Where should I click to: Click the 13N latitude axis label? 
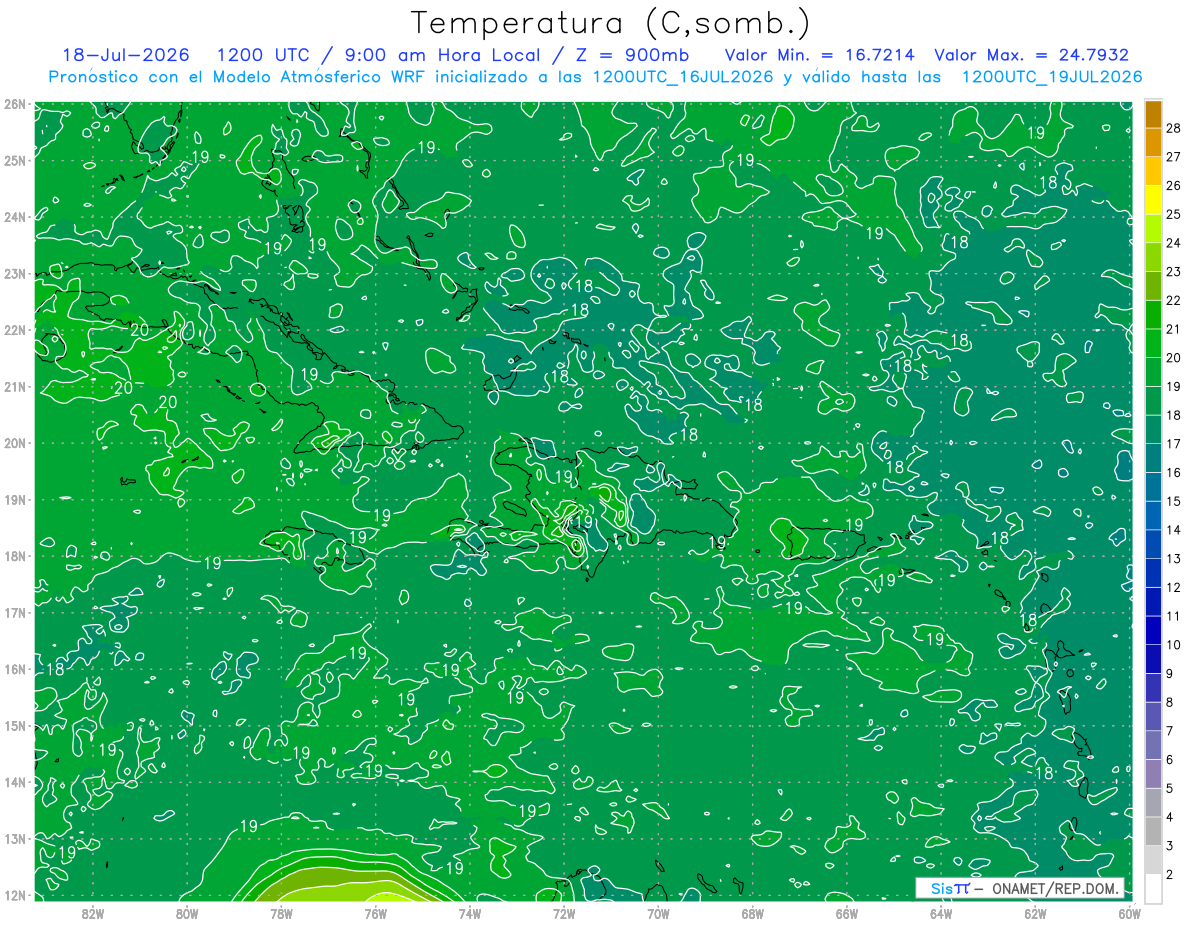pos(15,838)
